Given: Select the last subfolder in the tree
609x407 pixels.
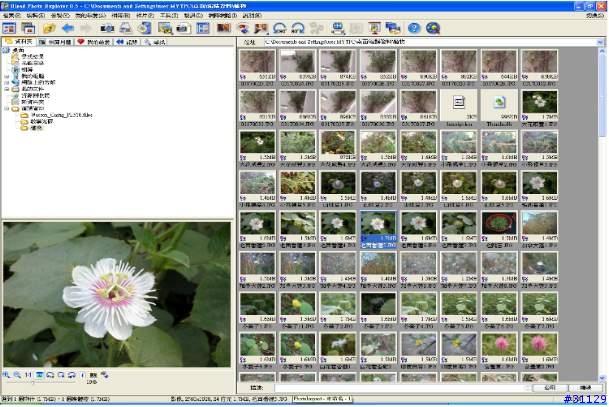Looking at the screenshot, I should (36, 128).
